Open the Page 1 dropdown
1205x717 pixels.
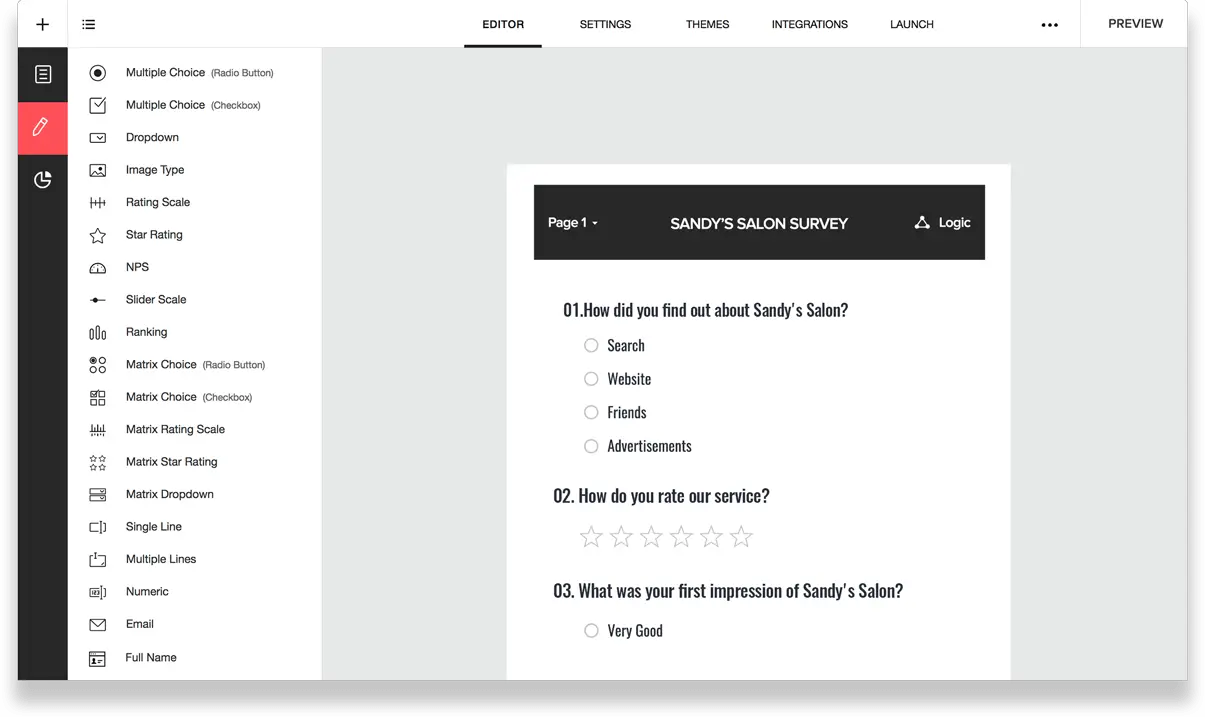572,222
